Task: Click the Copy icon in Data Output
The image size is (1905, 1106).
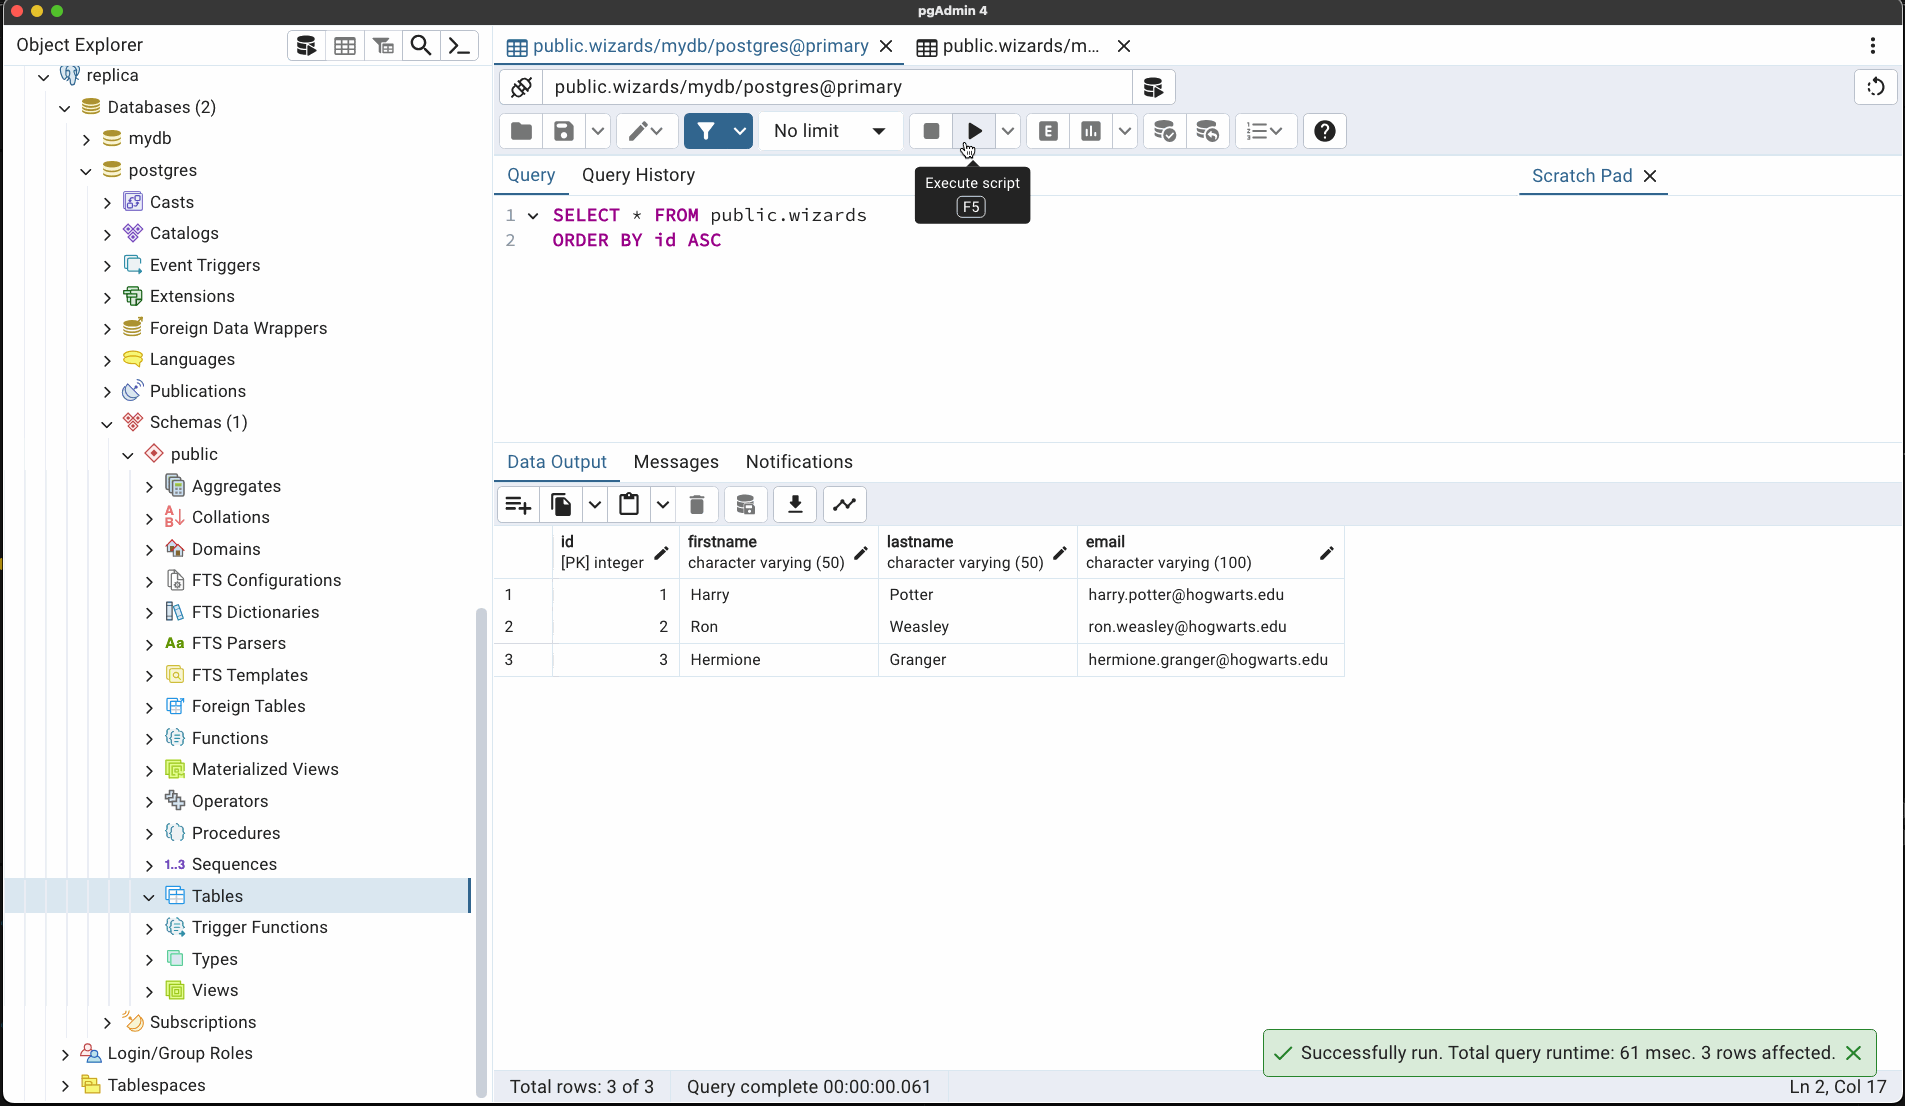Action: 562,505
